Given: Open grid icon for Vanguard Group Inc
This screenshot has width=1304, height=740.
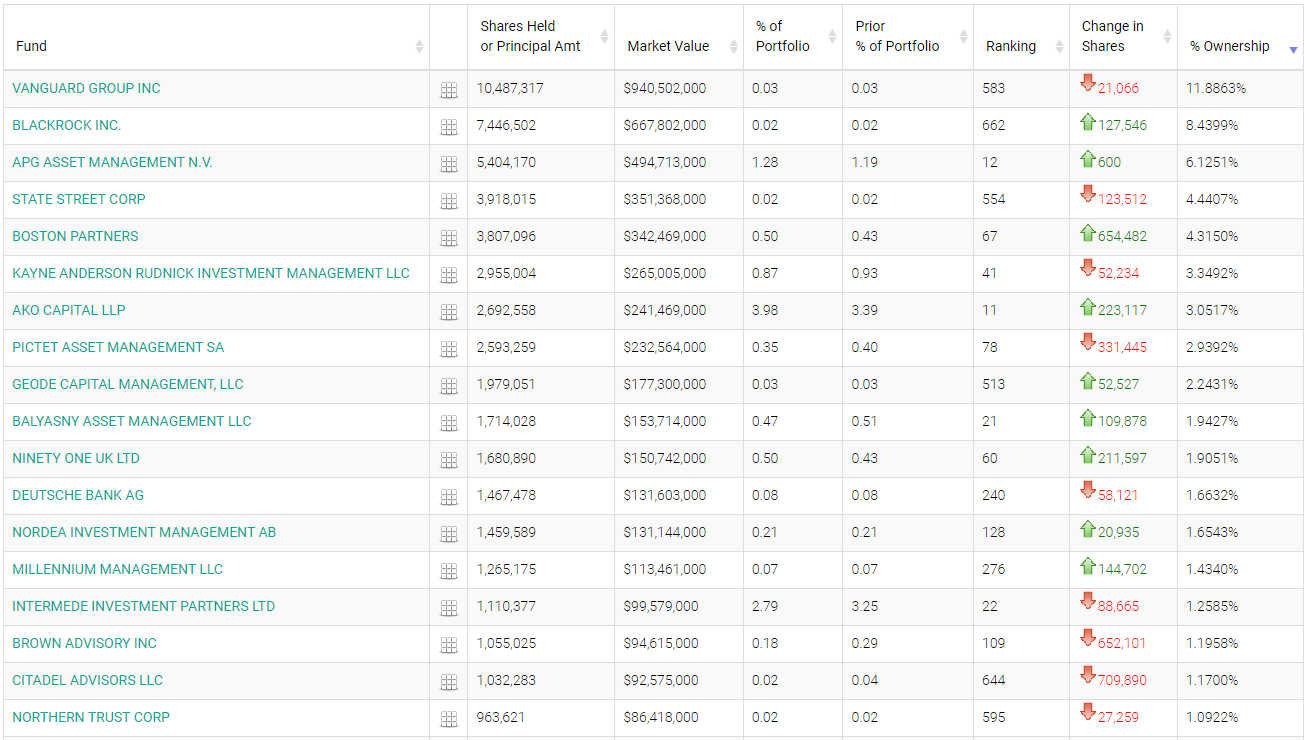Looking at the screenshot, I should click(449, 91).
